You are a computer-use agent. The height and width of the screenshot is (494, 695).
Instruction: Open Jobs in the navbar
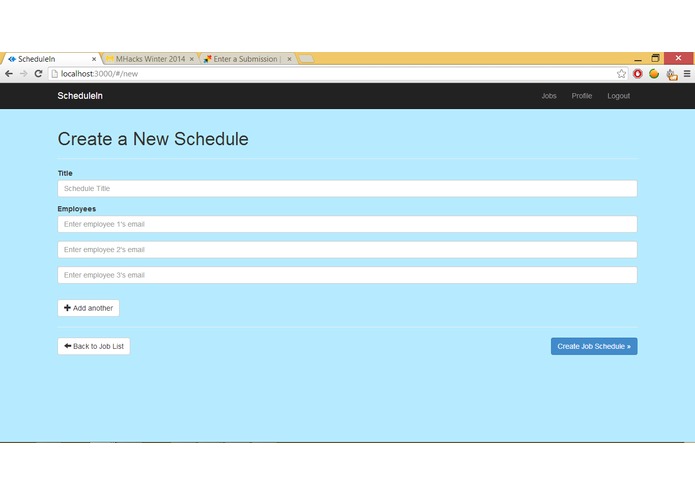click(x=549, y=96)
